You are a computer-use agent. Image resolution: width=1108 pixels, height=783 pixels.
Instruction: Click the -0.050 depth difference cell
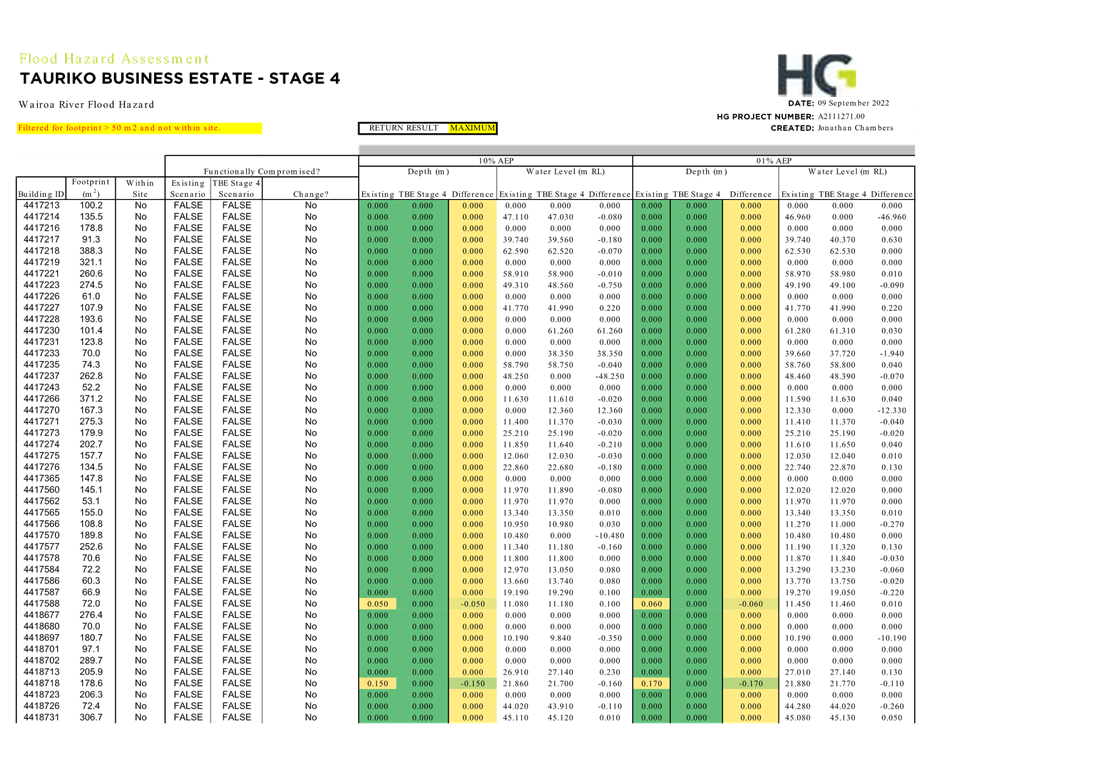coord(472,604)
